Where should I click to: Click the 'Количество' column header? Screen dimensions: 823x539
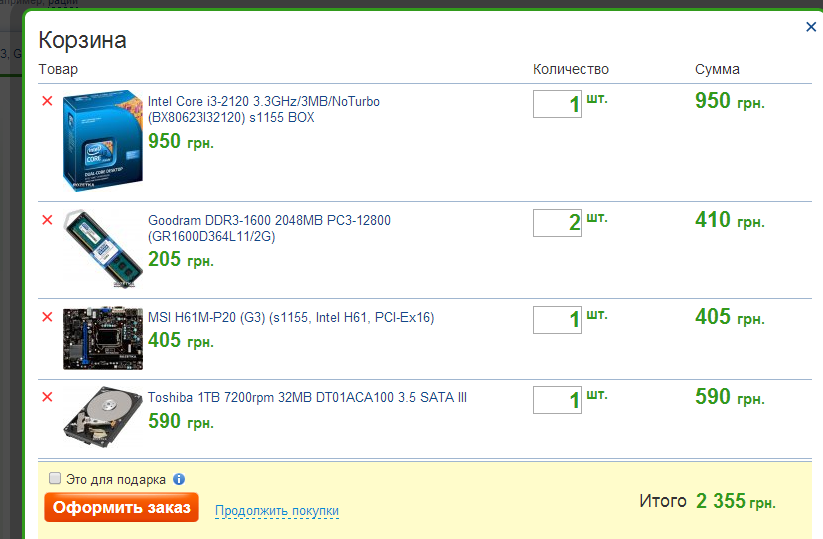click(x=571, y=69)
